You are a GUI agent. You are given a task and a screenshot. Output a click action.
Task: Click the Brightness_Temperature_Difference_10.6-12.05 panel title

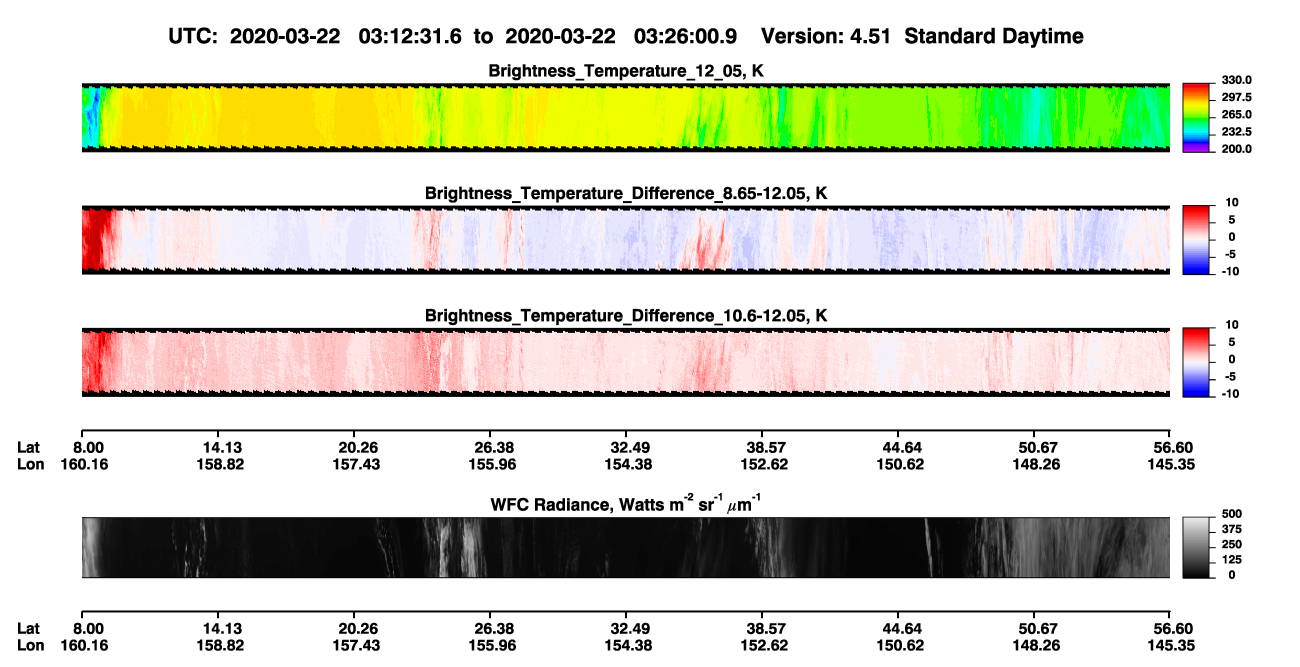coord(626,316)
